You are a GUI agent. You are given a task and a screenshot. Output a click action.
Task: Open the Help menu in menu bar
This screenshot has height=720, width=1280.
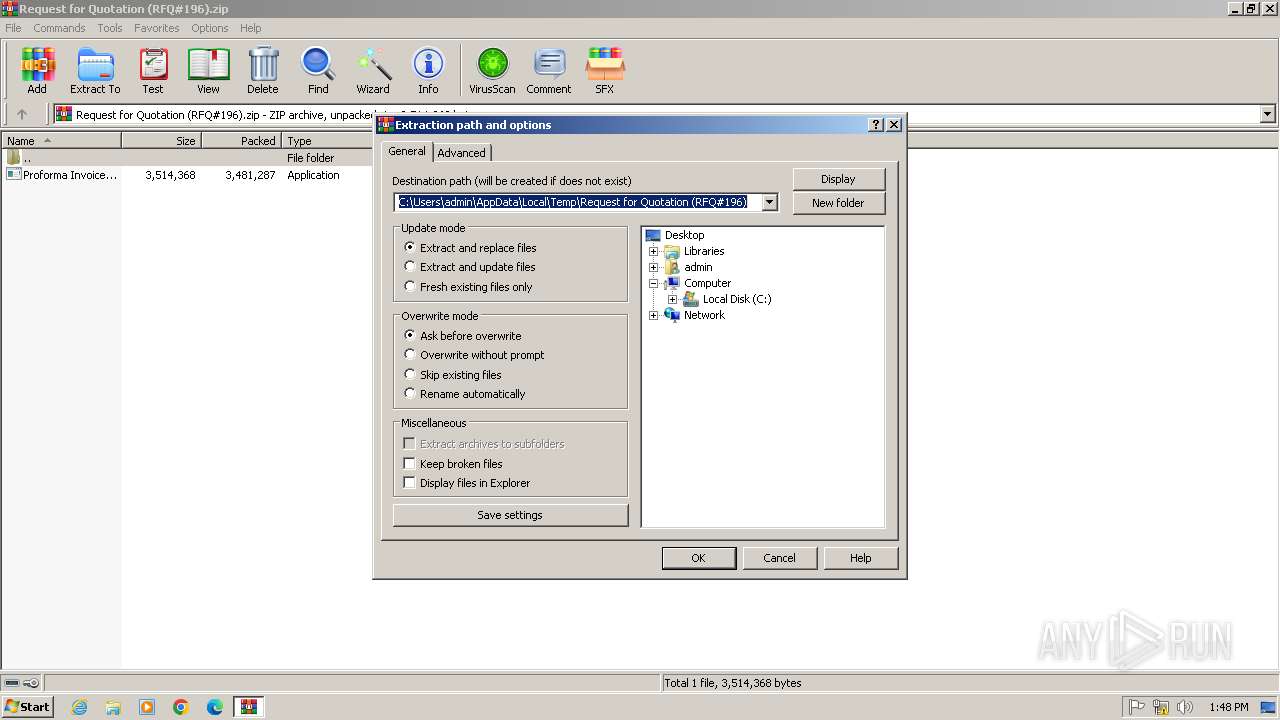pos(251,28)
